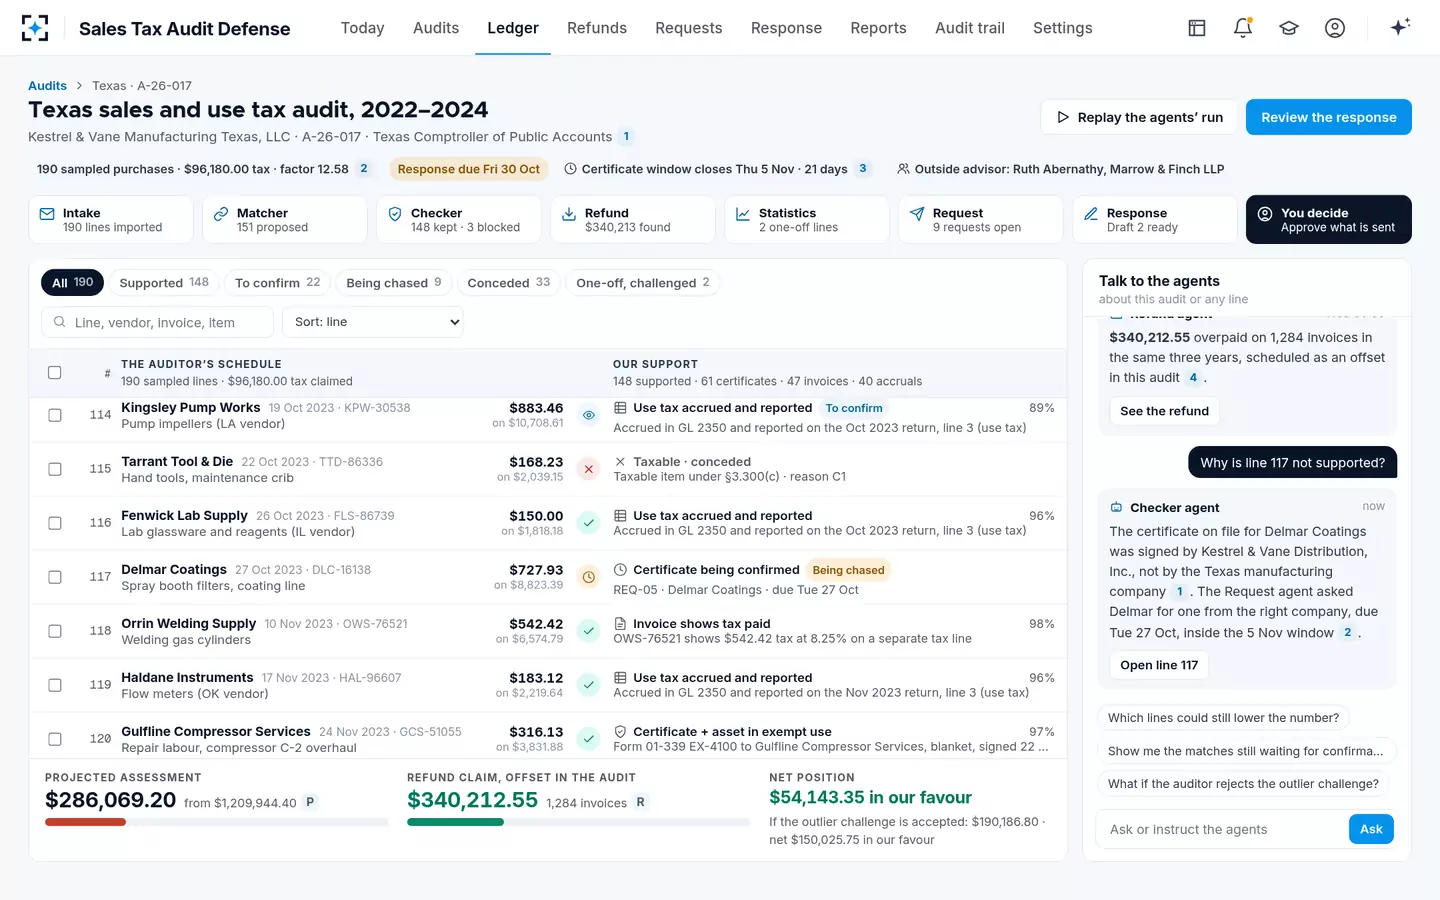The image size is (1440, 900).
Task: Click red X status icon on line 115
Action: [x=589, y=469]
